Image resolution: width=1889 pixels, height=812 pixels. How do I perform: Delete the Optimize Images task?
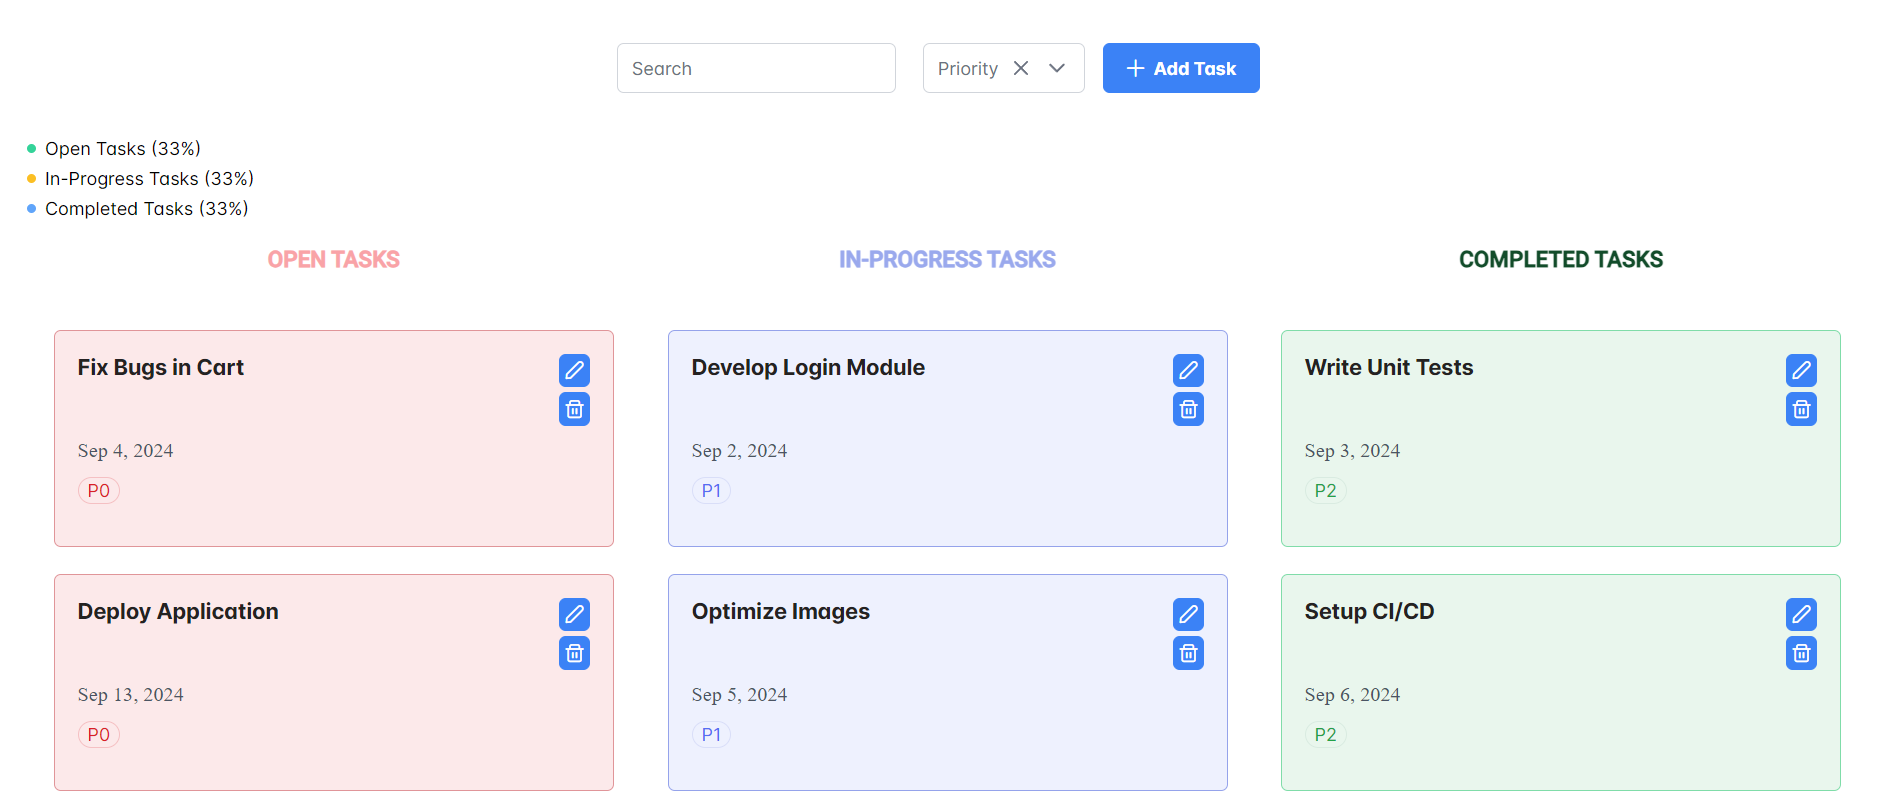(x=1188, y=653)
